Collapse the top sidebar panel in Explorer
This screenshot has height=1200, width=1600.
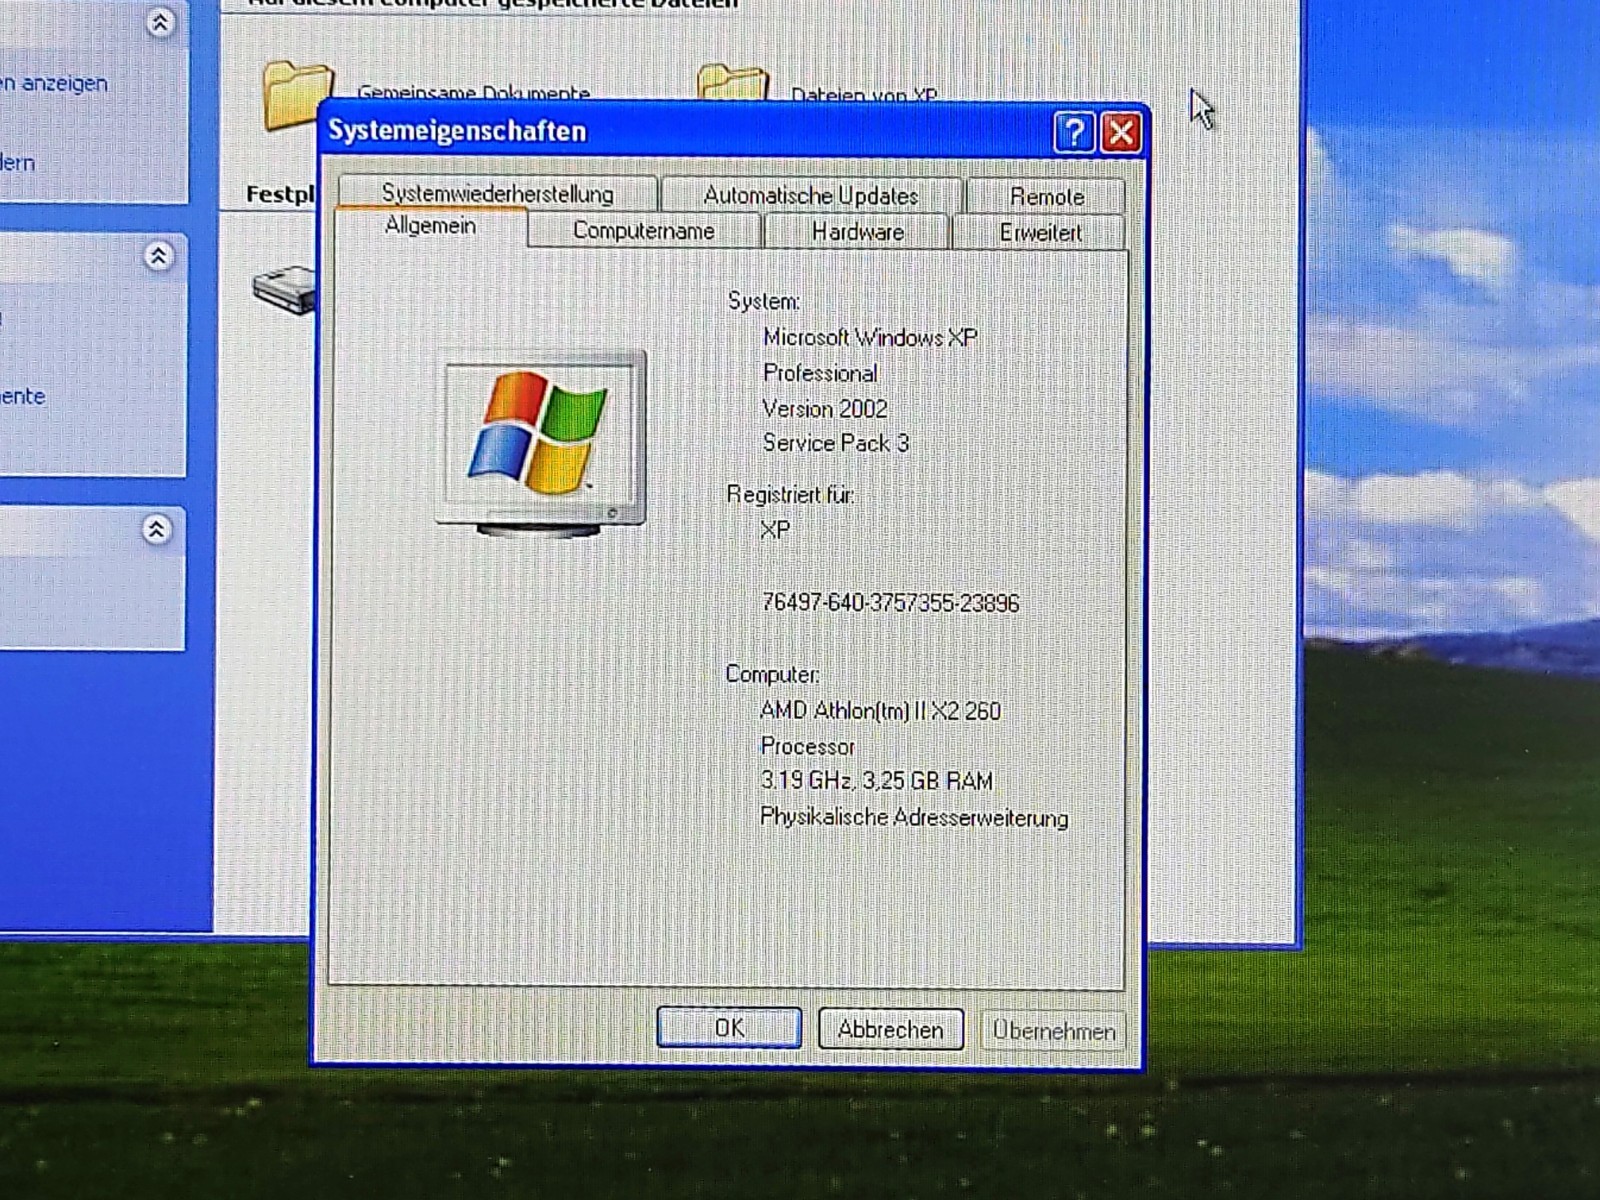[x=160, y=22]
